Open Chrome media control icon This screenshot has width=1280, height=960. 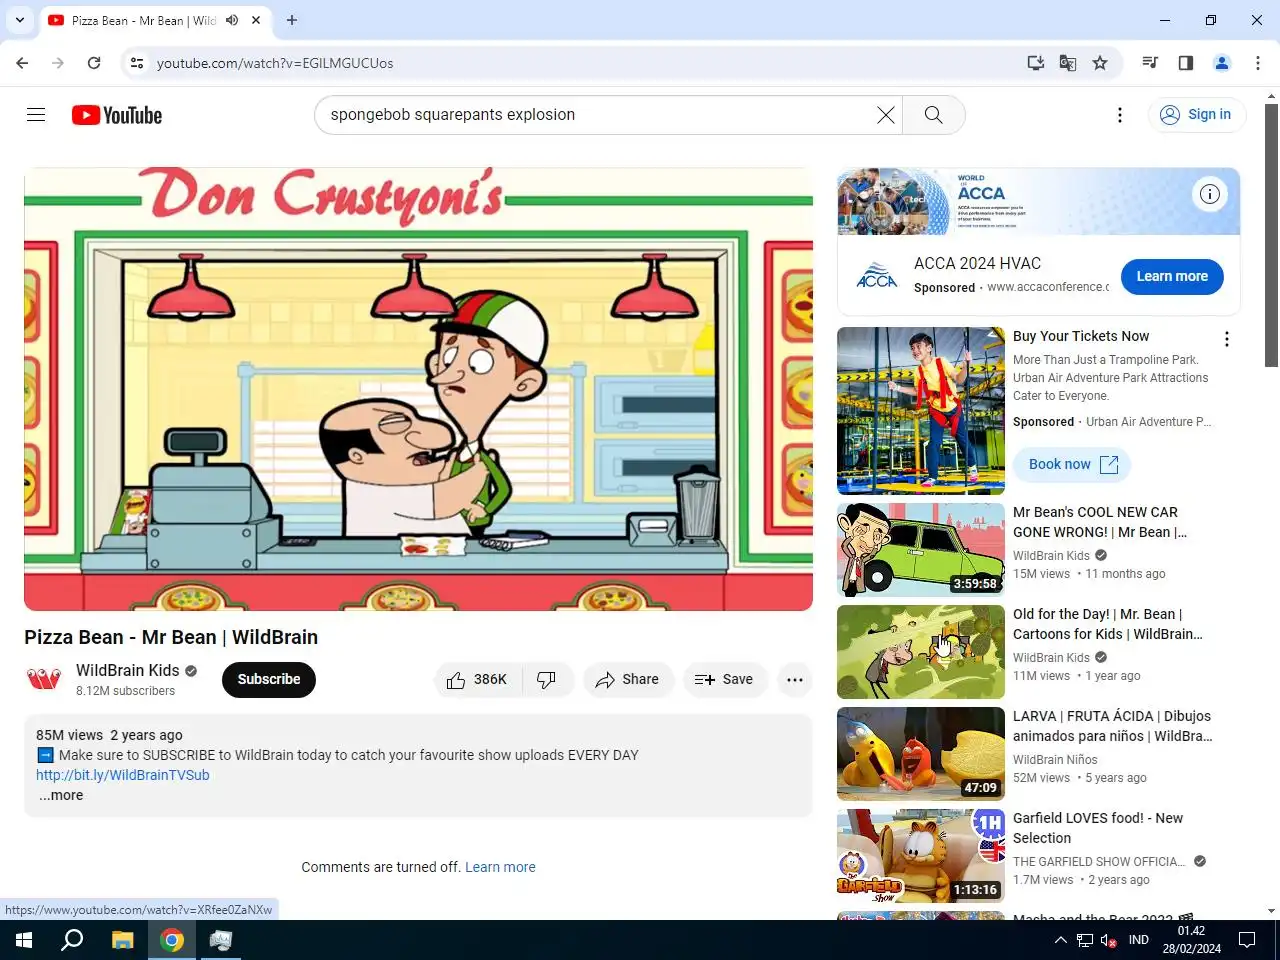[1150, 63]
